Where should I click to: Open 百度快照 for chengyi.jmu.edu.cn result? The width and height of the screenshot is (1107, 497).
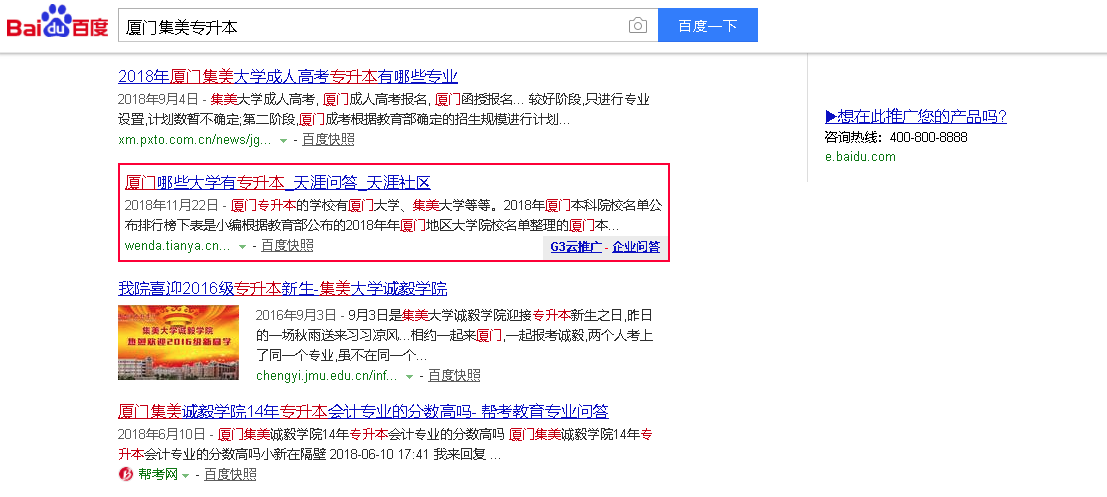455,375
